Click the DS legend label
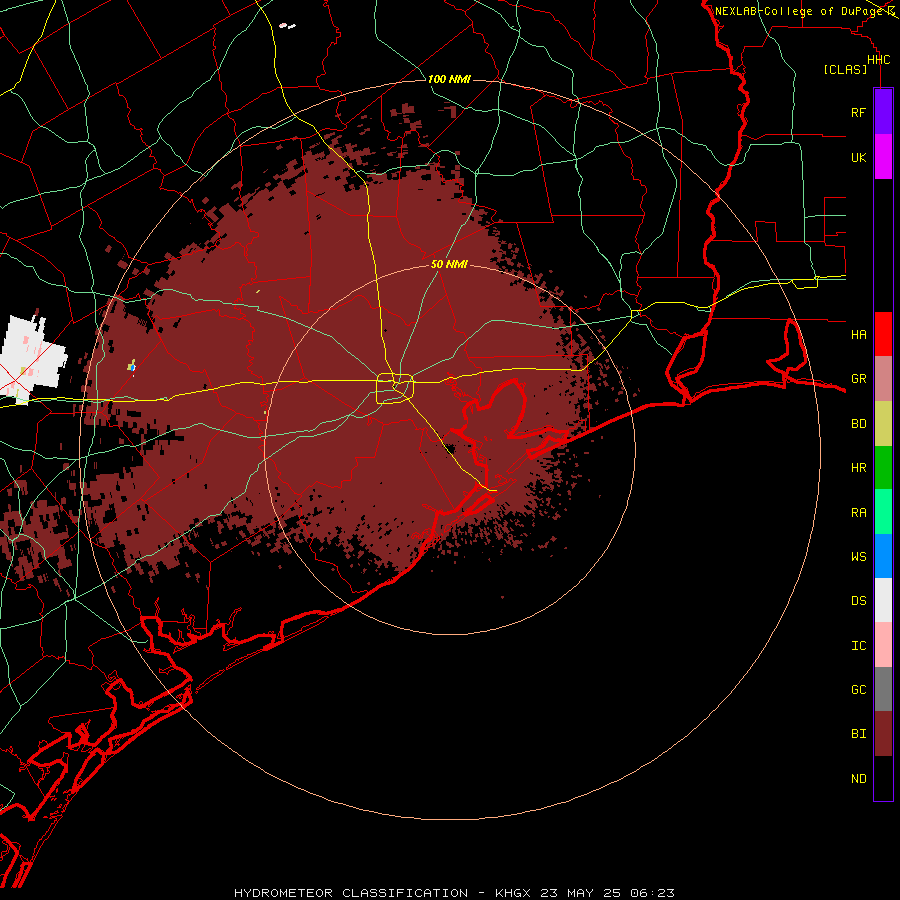Viewport: 900px width, 900px height. (x=858, y=600)
